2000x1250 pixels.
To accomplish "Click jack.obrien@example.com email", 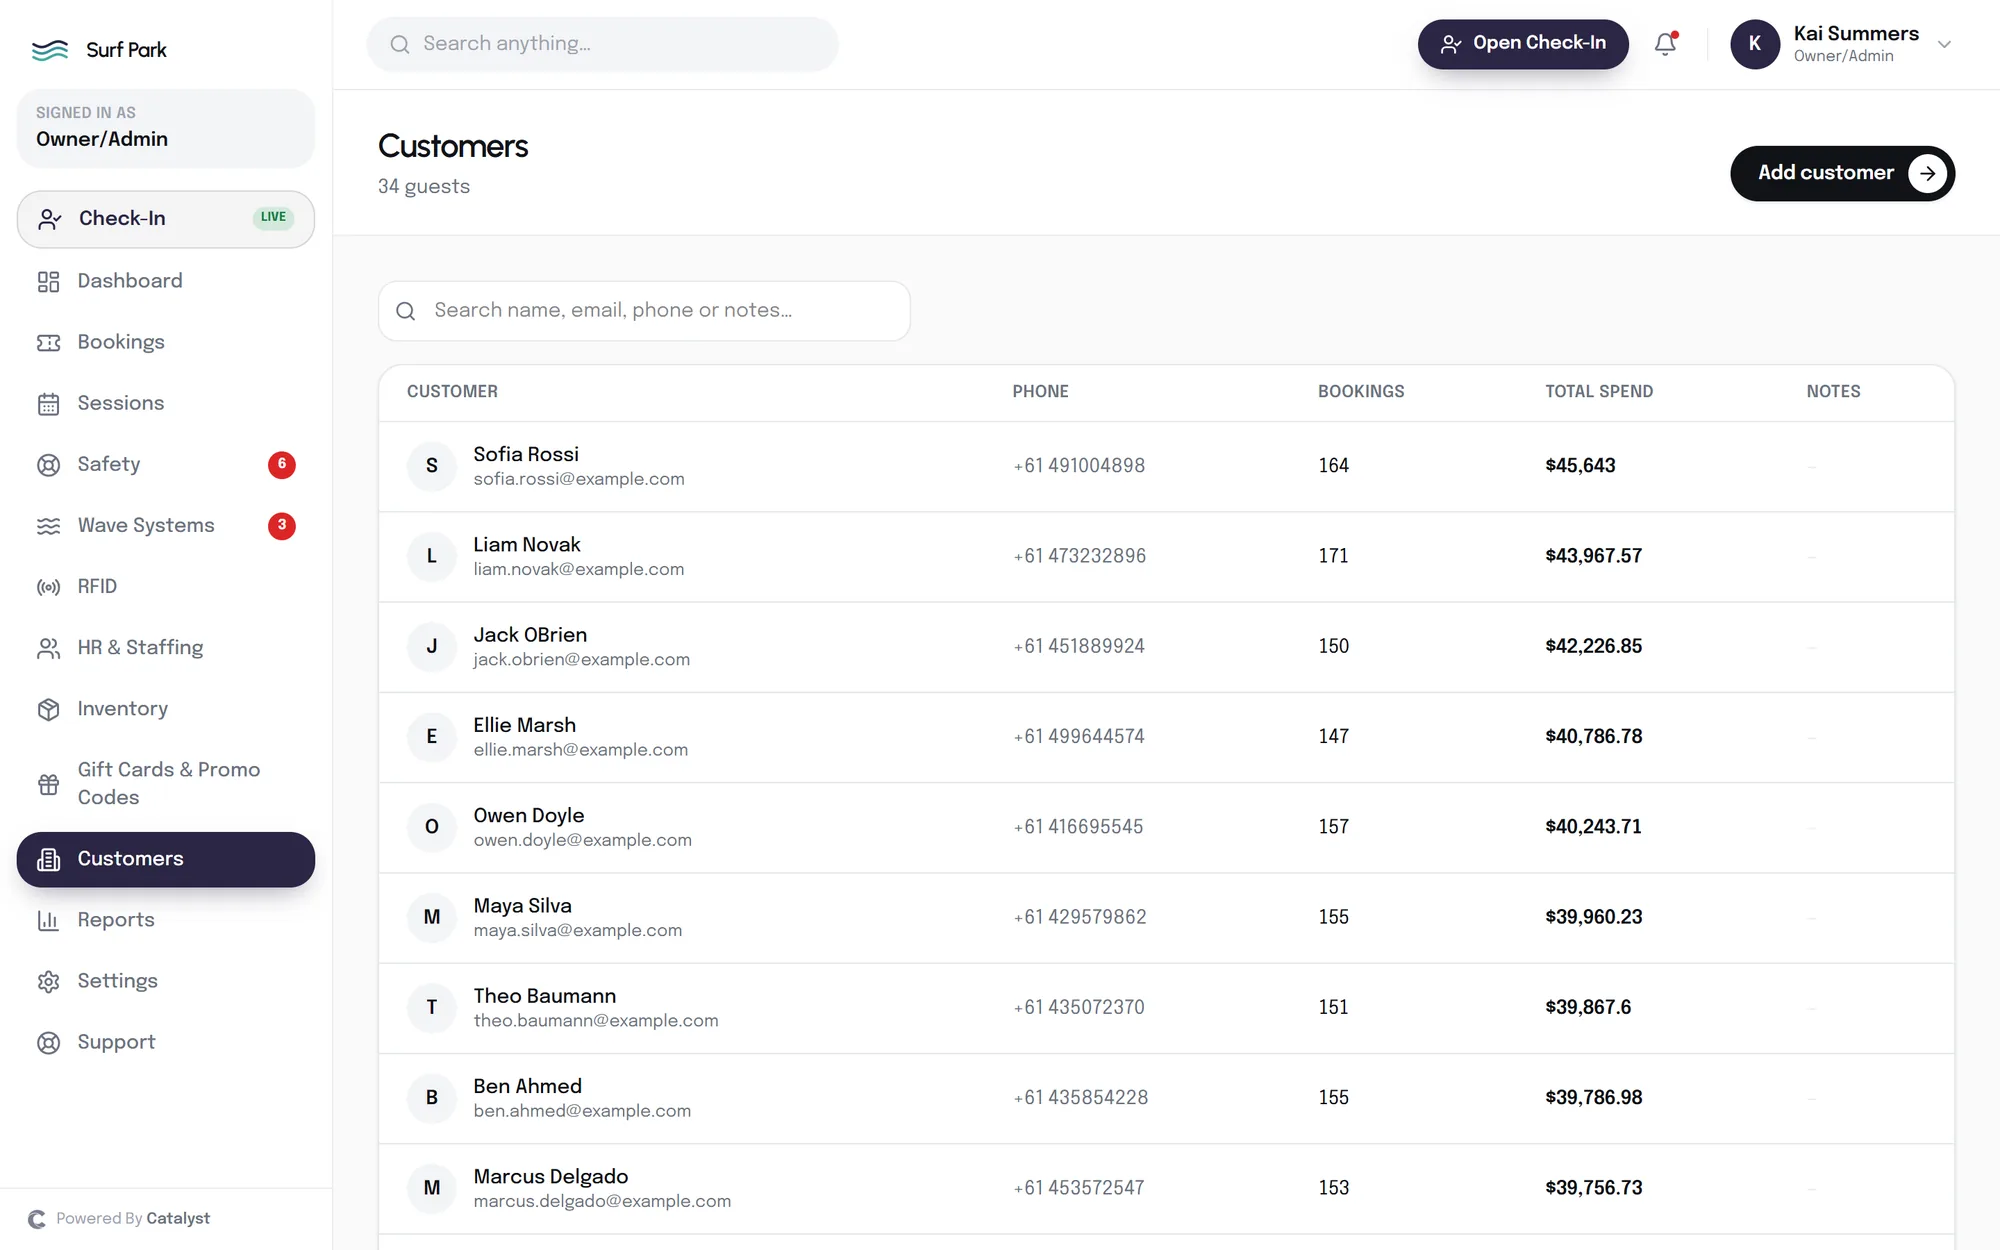I will [x=582, y=660].
